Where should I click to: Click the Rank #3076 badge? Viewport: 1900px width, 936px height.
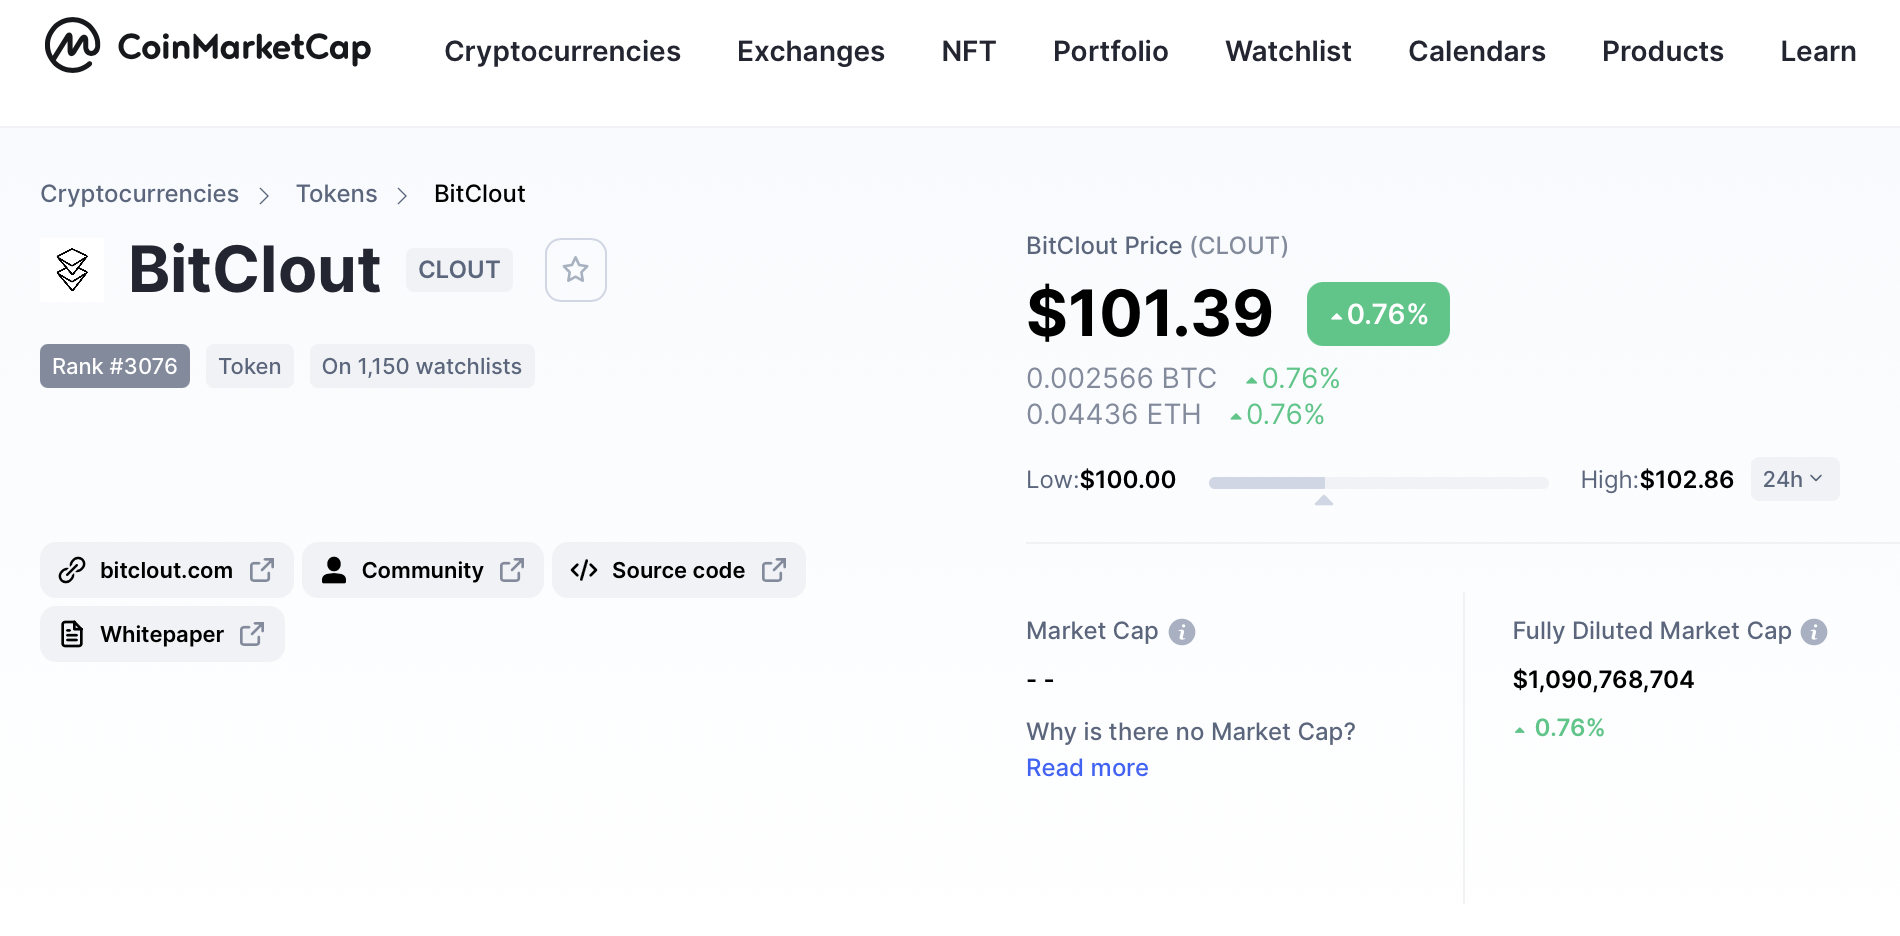pyautogui.click(x=115, y=366)
